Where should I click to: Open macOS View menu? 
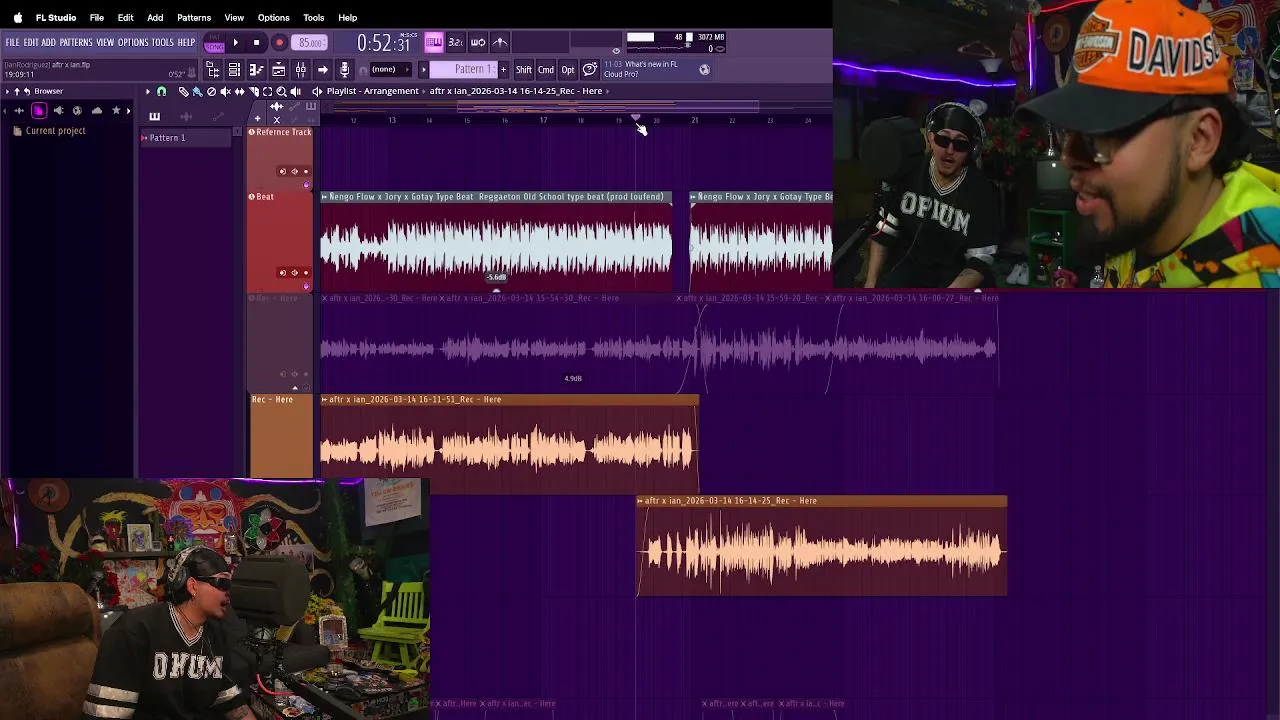[x=234, y=17]
